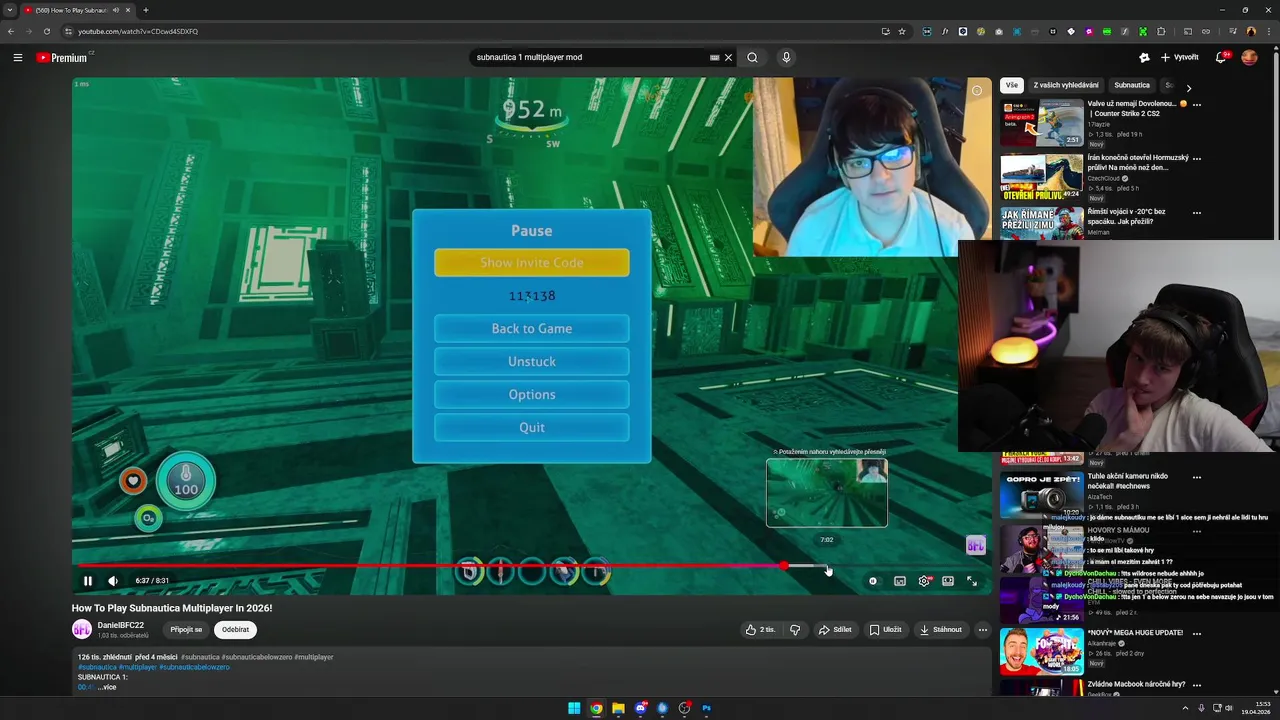Screen dimensions: 1280x720
Task: Pause the YouTube video
Action: [88, 581]
